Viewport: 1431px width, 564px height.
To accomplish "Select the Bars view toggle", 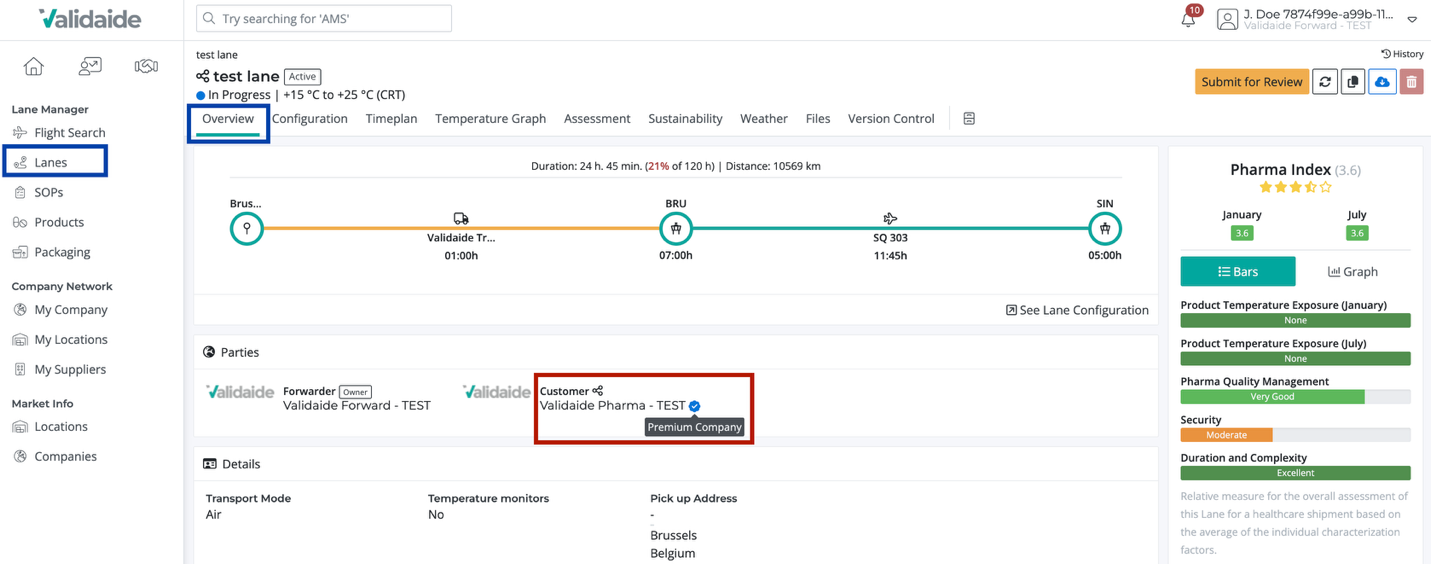I will pyautogui.click(x=1238, y=272).
